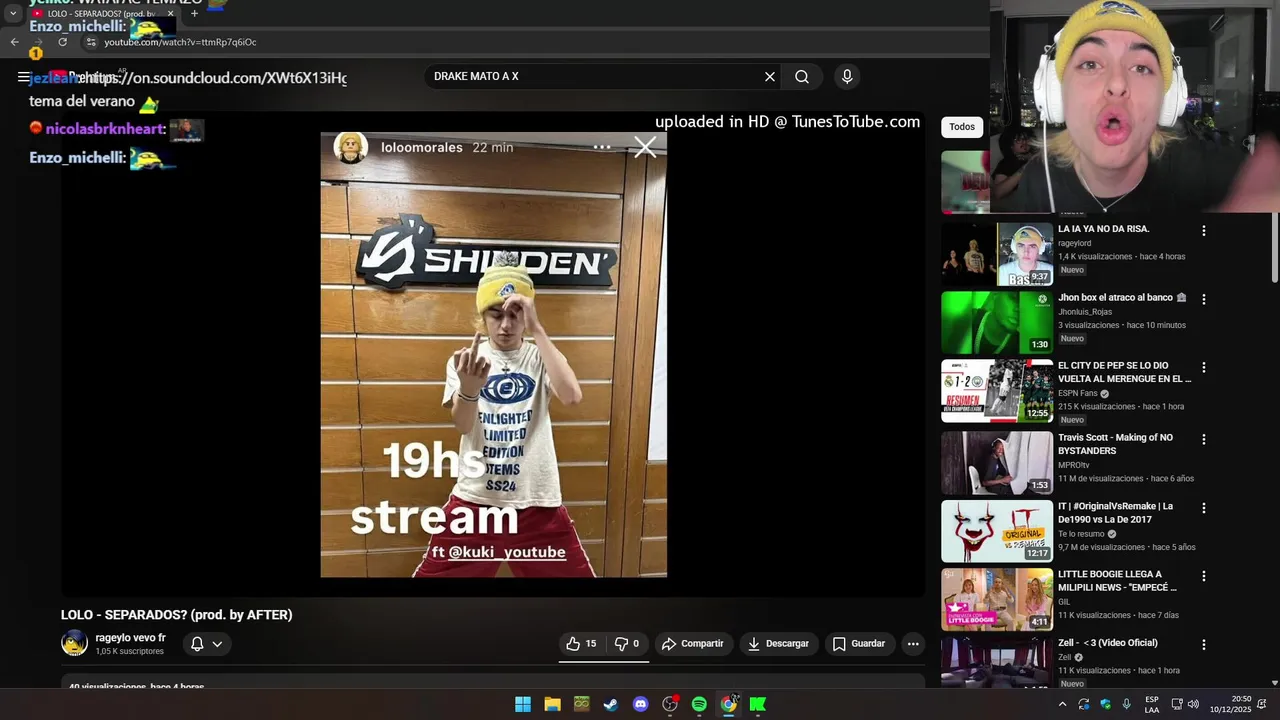1280x720 pixels.
Task: Click the channel name ESPN Fans
Action: (1078, 393)
